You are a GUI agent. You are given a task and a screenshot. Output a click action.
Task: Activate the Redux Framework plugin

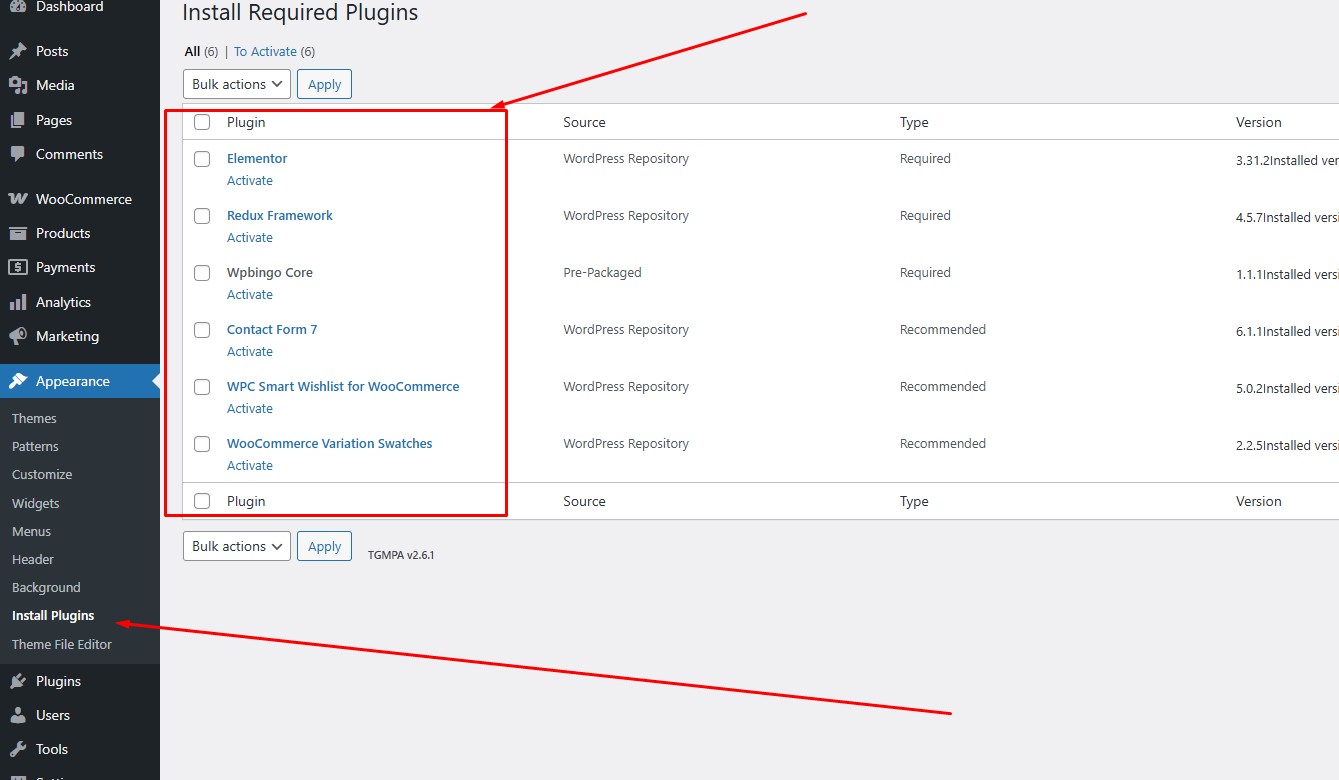[250, 238]
